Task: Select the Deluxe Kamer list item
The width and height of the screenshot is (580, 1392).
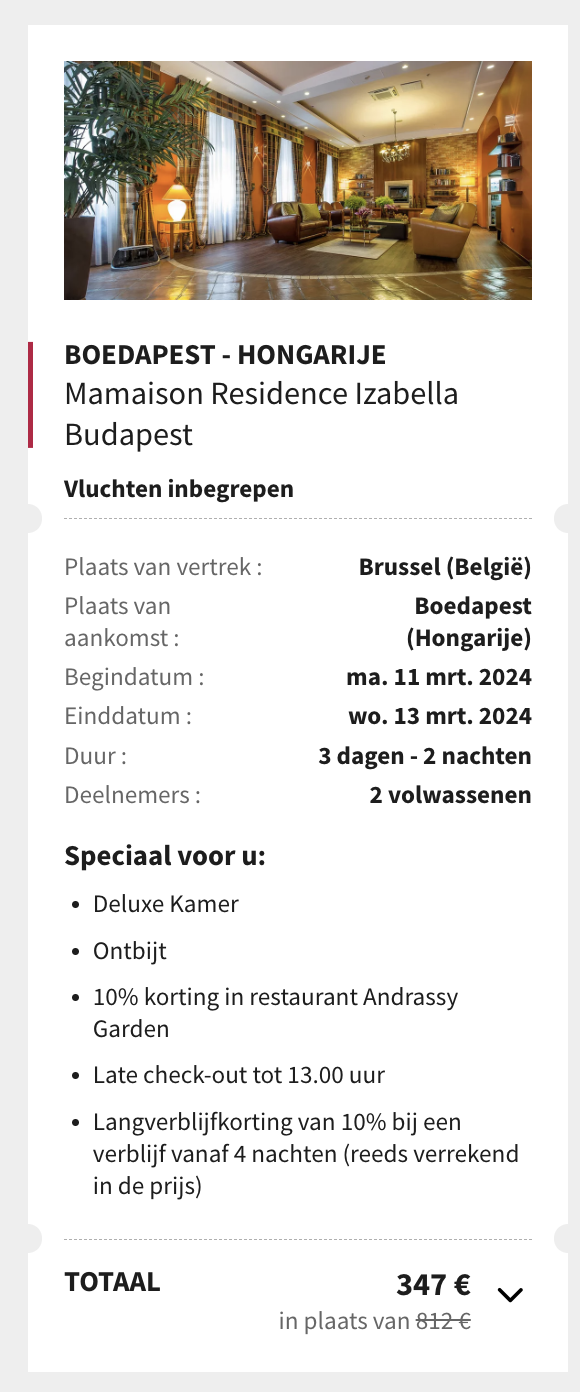Action: coord(166,904)
